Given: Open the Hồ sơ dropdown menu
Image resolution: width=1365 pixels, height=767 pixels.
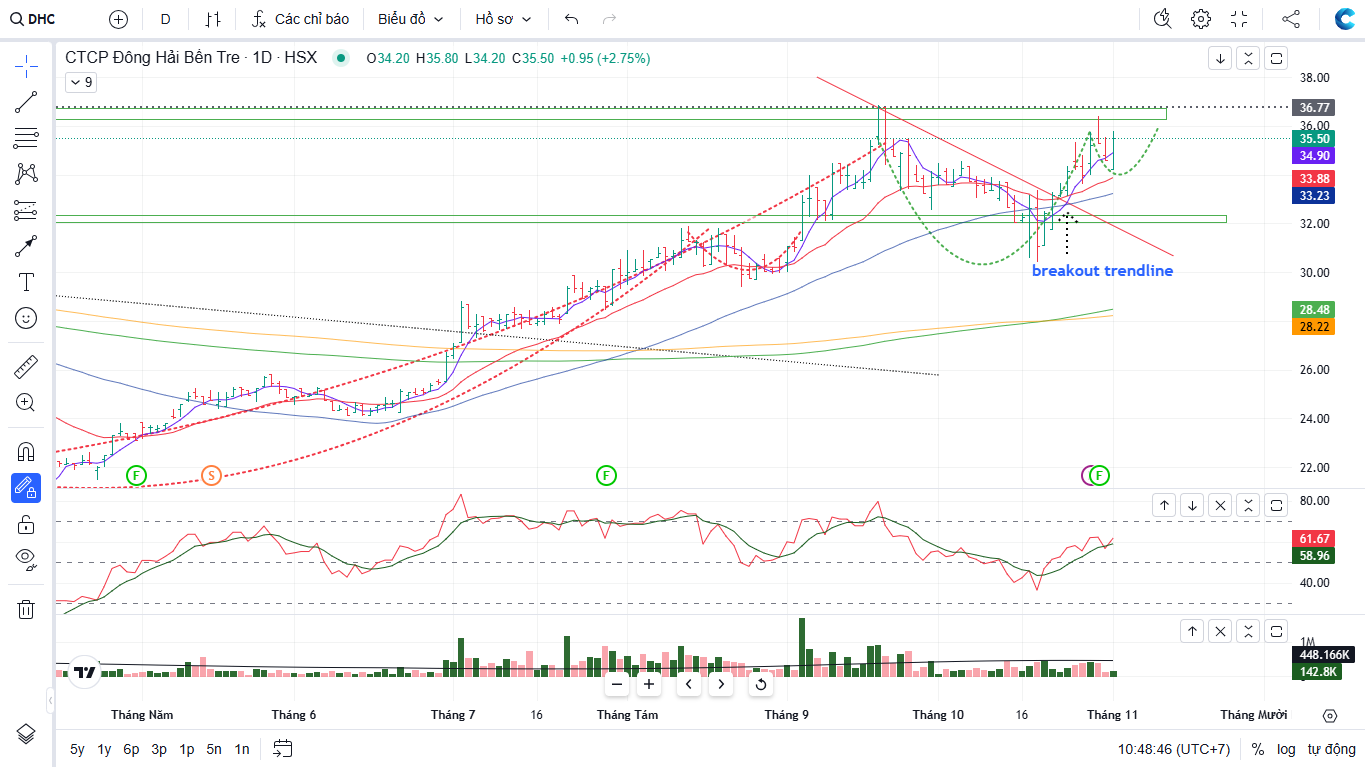Looking at the screenshot, I should 503,19.
